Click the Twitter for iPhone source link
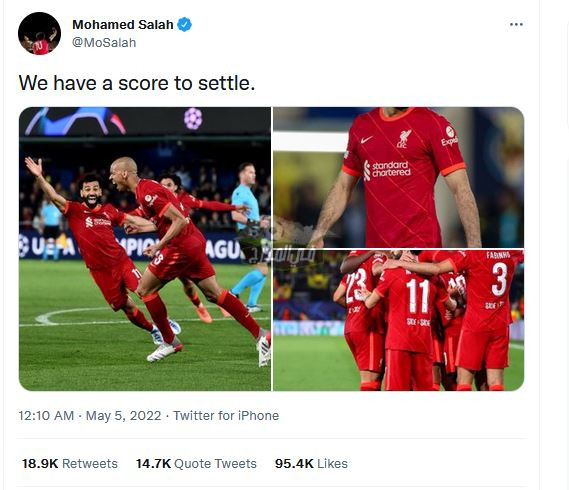This screenshot has height=490, width=569. 226,416
